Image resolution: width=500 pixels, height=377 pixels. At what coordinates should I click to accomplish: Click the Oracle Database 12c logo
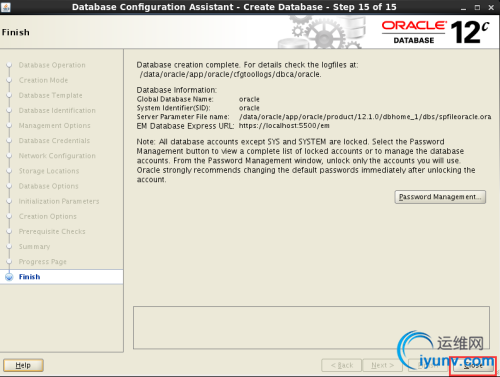435,32
